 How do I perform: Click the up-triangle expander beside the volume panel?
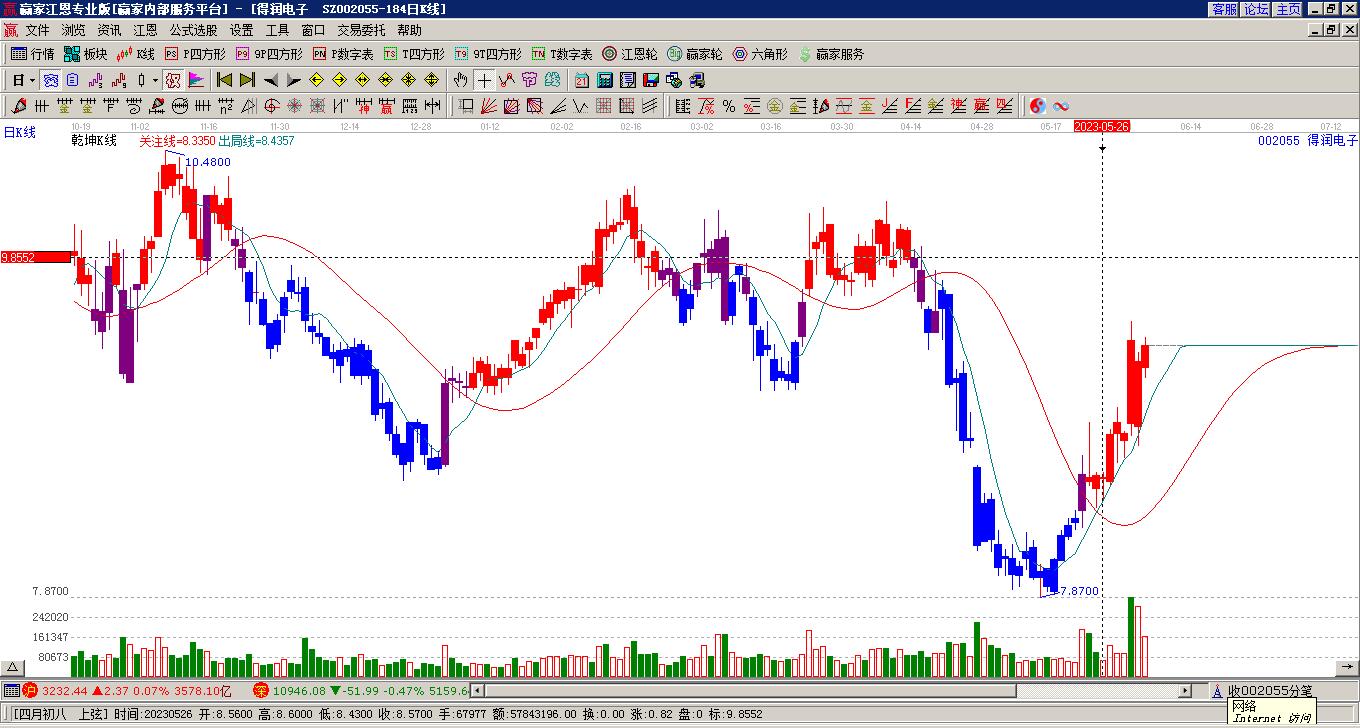(x=12, y=668)
